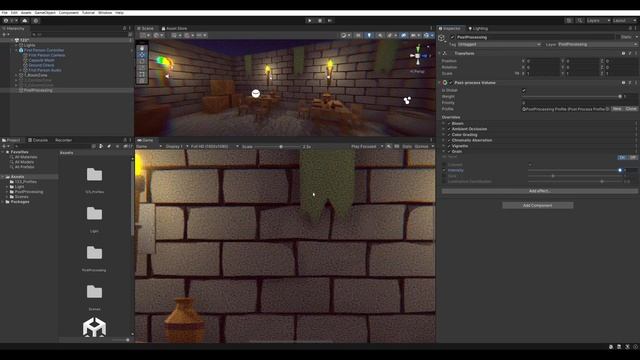Open Post-process Volume component context menu

pos(636,83)
